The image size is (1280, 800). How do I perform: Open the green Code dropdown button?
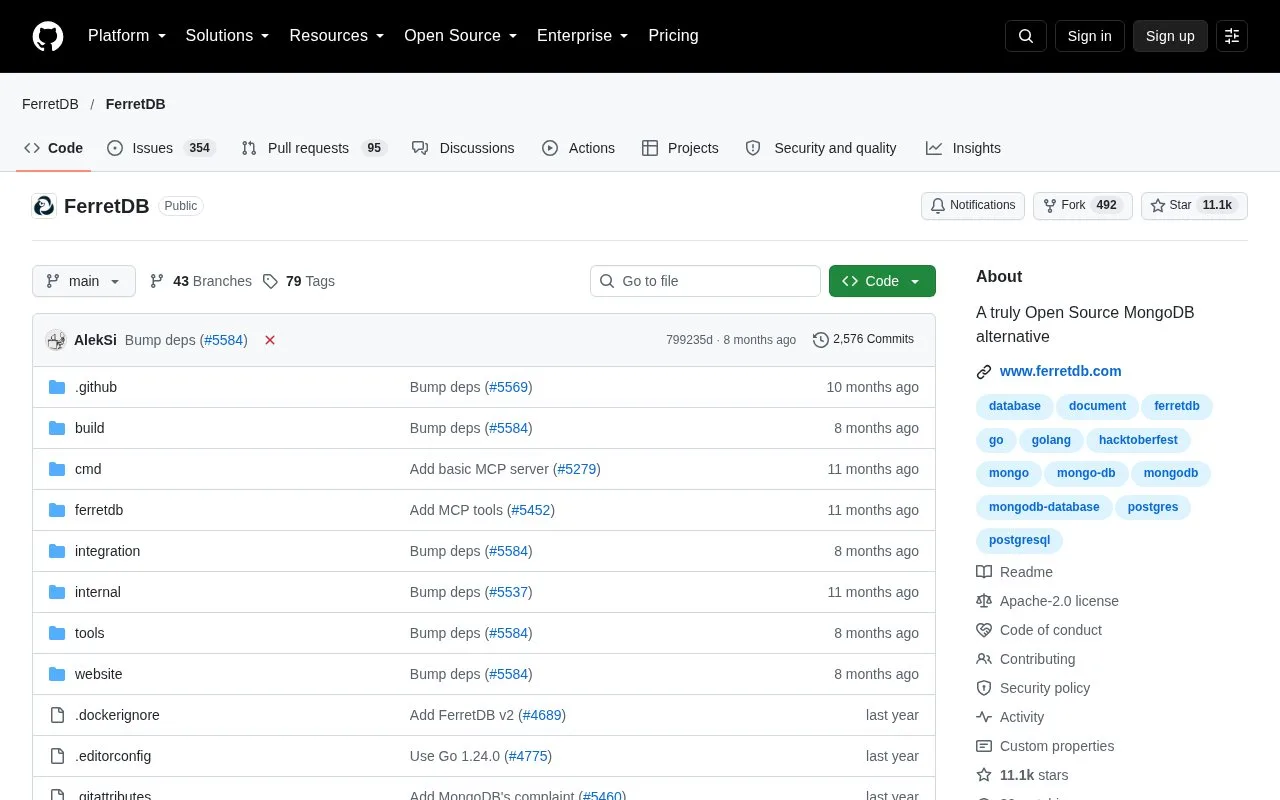(882, 281)
